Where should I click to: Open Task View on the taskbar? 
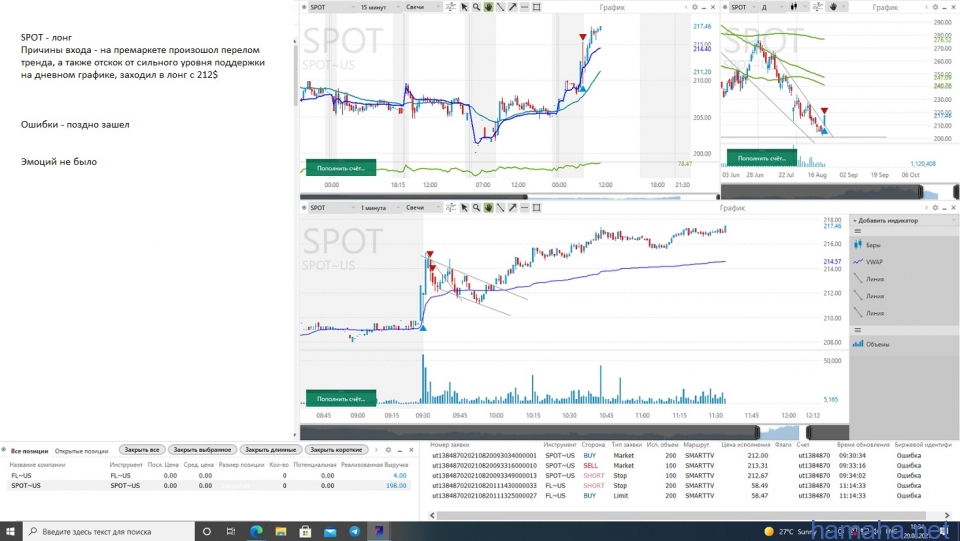click(x=231, y=531)
